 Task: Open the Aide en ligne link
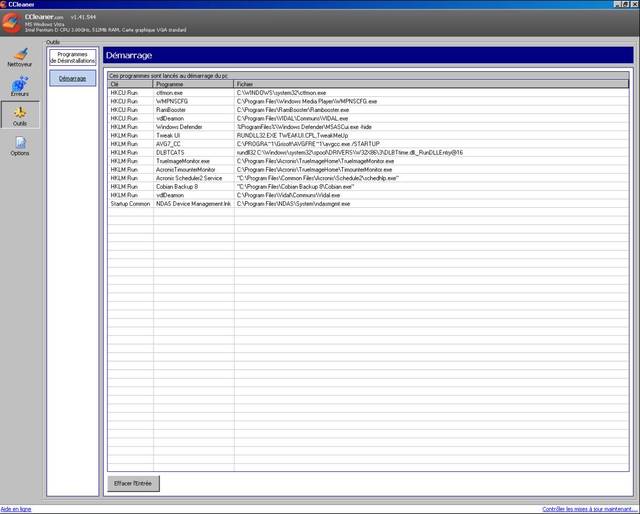(x=16, y=508)
